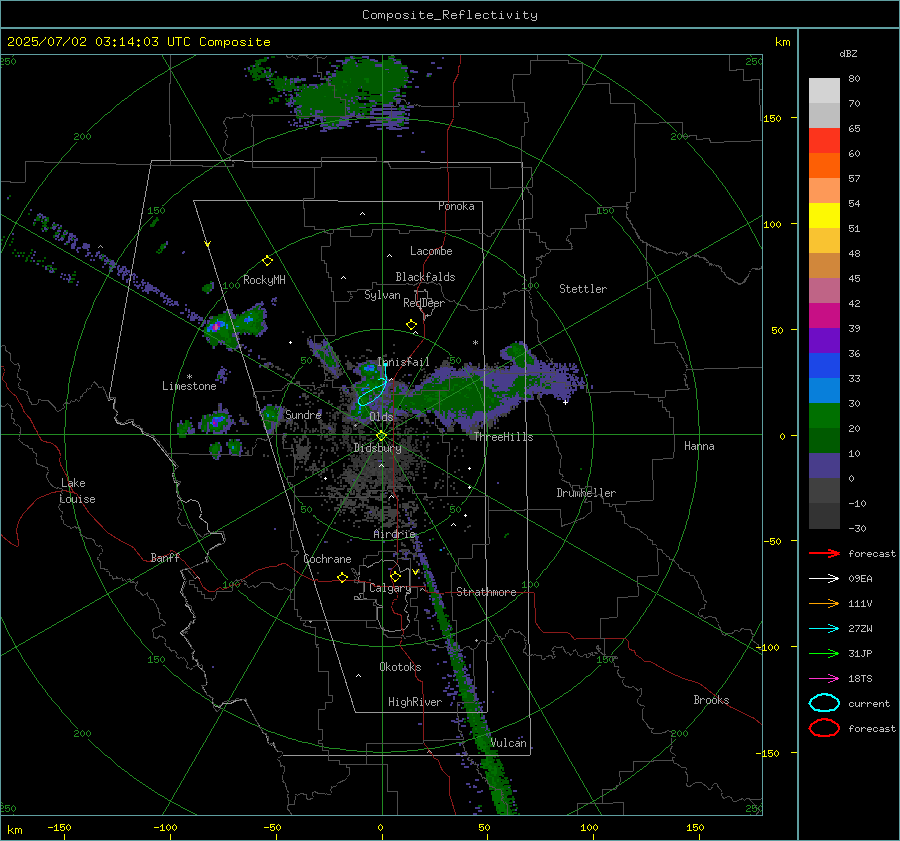
Task: Click the Sylvan label
Action: (382, 295)
